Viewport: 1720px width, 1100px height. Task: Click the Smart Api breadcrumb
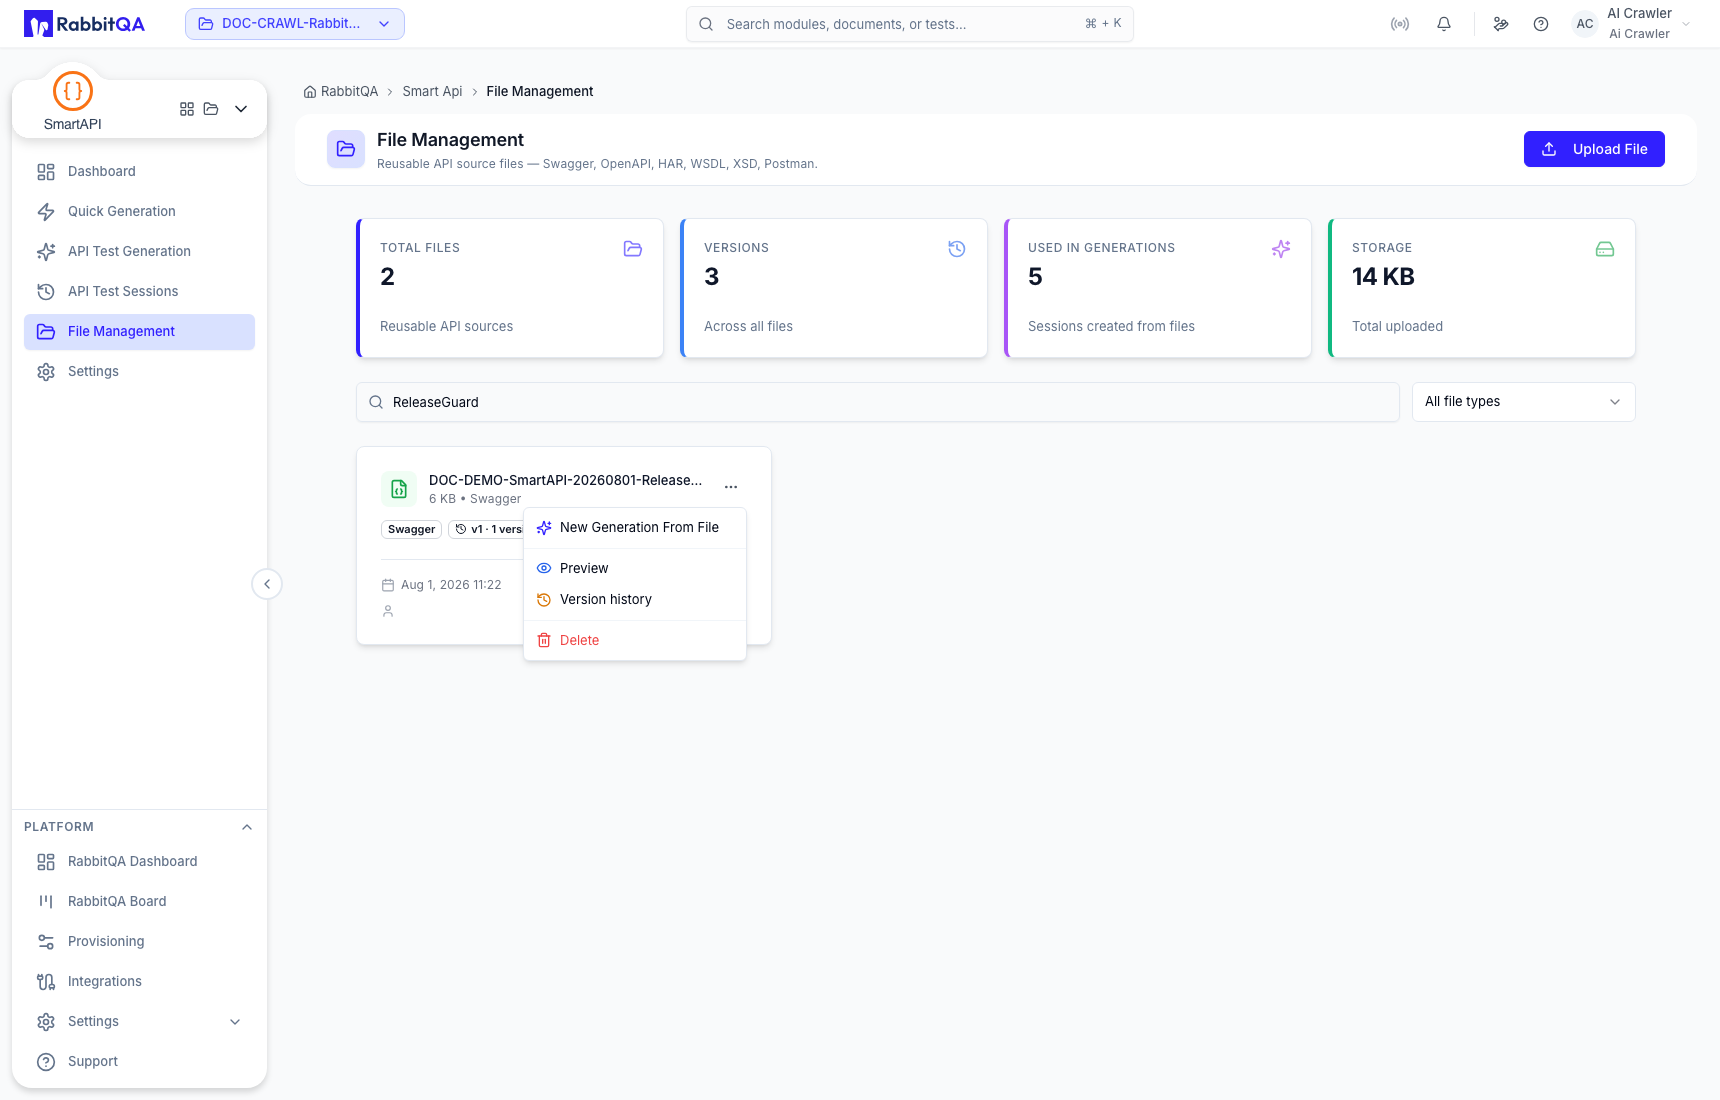click(x=432, y=91)
